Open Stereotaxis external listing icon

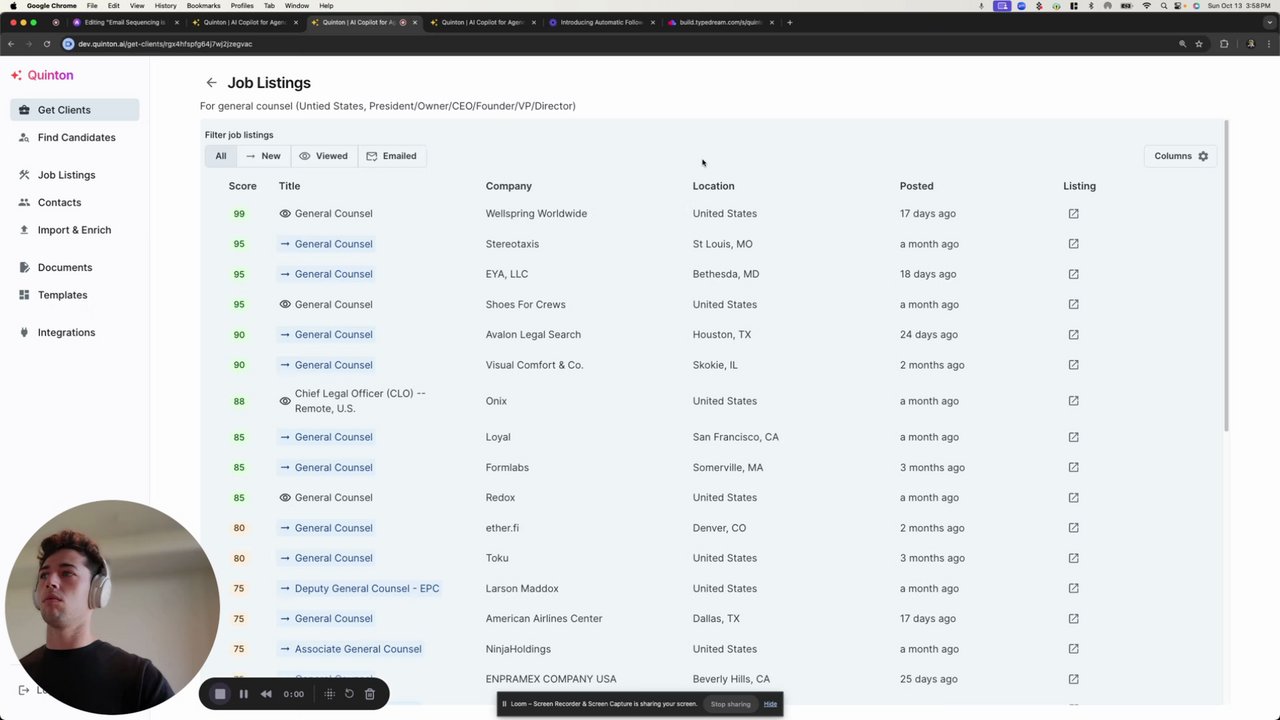click(x=1073, y=244)
